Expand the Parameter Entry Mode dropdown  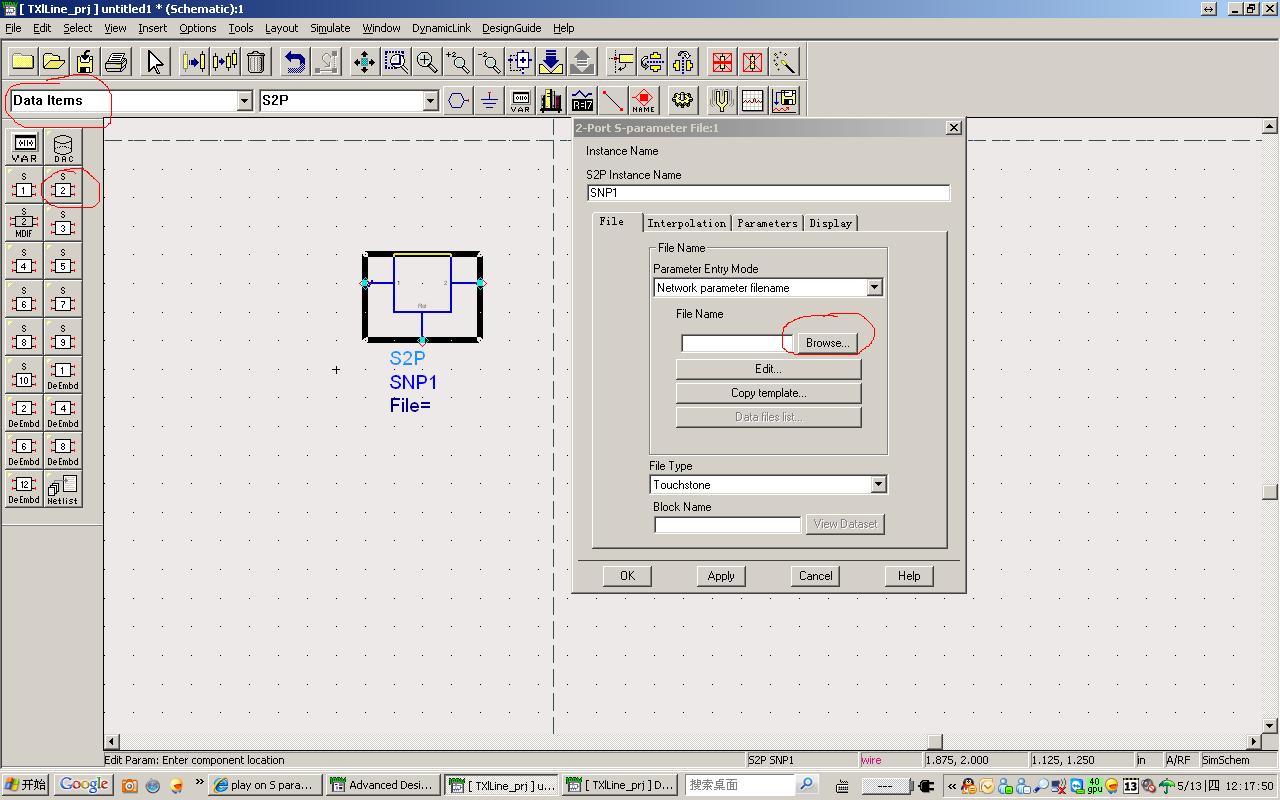[x=874, y=288]
